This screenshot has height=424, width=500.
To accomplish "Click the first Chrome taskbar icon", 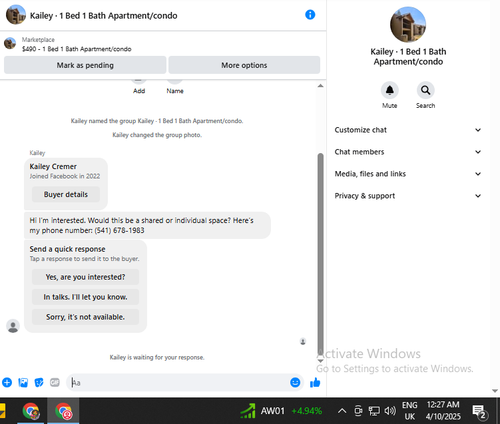I will coord(31,411).
